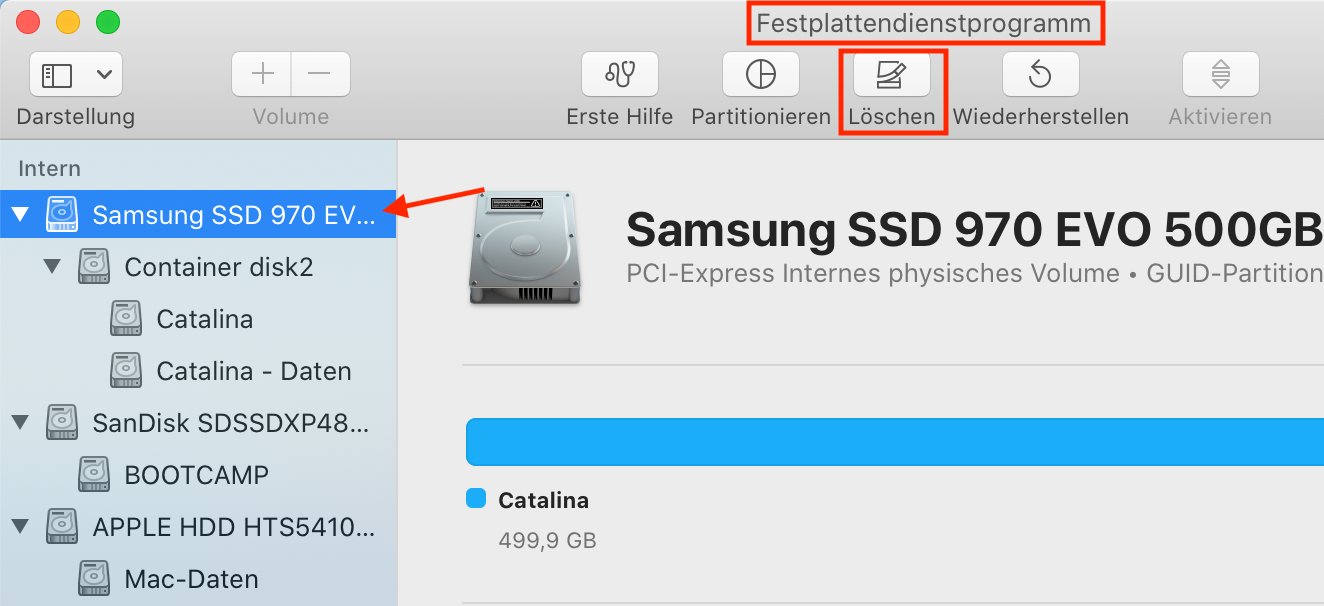Image resolution: width=1324 pixels, height=606 pixels.
Task: Open the Darstellung view dropdown
Action: tap(76, 75)
